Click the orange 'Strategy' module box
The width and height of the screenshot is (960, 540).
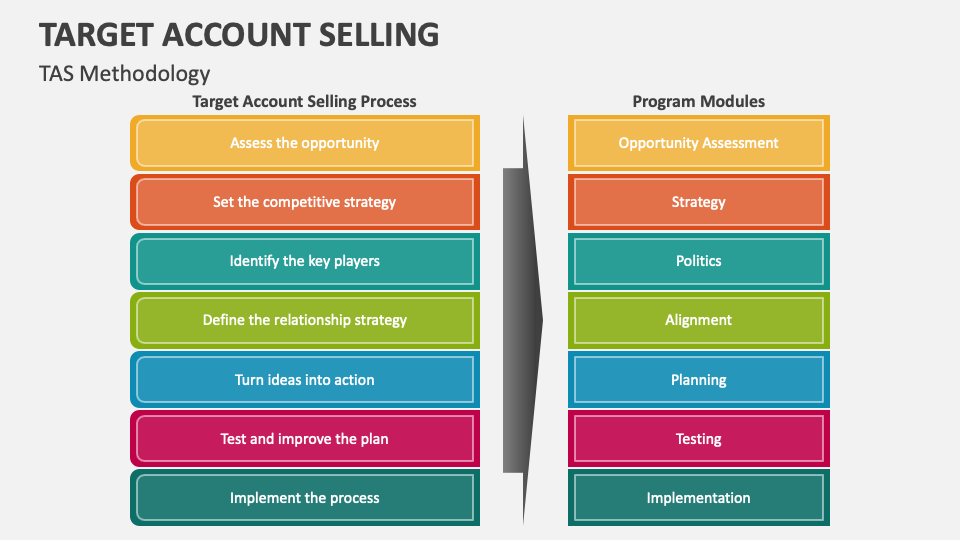(699, 202)
